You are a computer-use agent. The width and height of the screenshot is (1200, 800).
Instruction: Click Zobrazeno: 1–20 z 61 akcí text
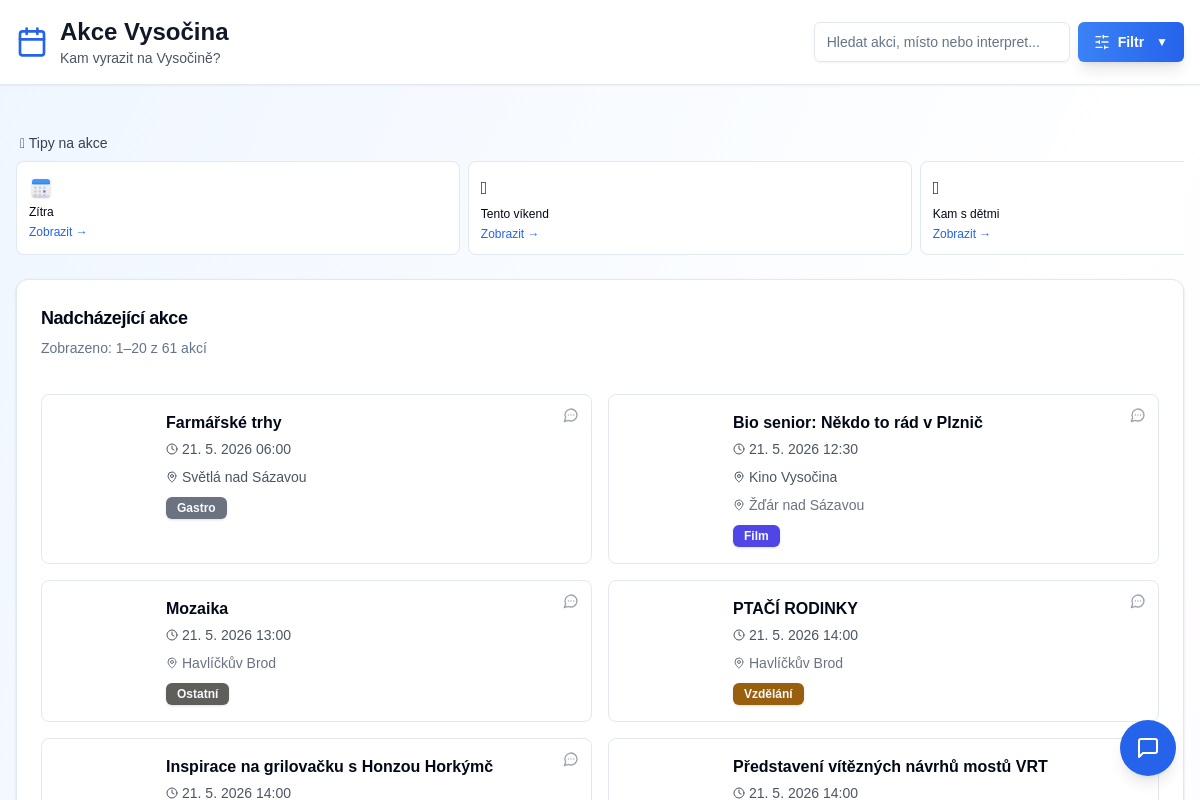(x=124, y=348)
